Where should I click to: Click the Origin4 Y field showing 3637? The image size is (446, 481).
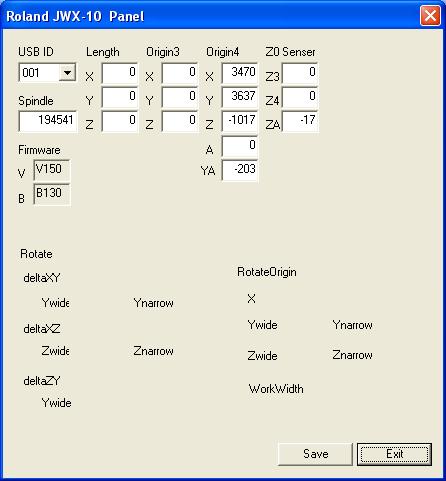[240, 97]
